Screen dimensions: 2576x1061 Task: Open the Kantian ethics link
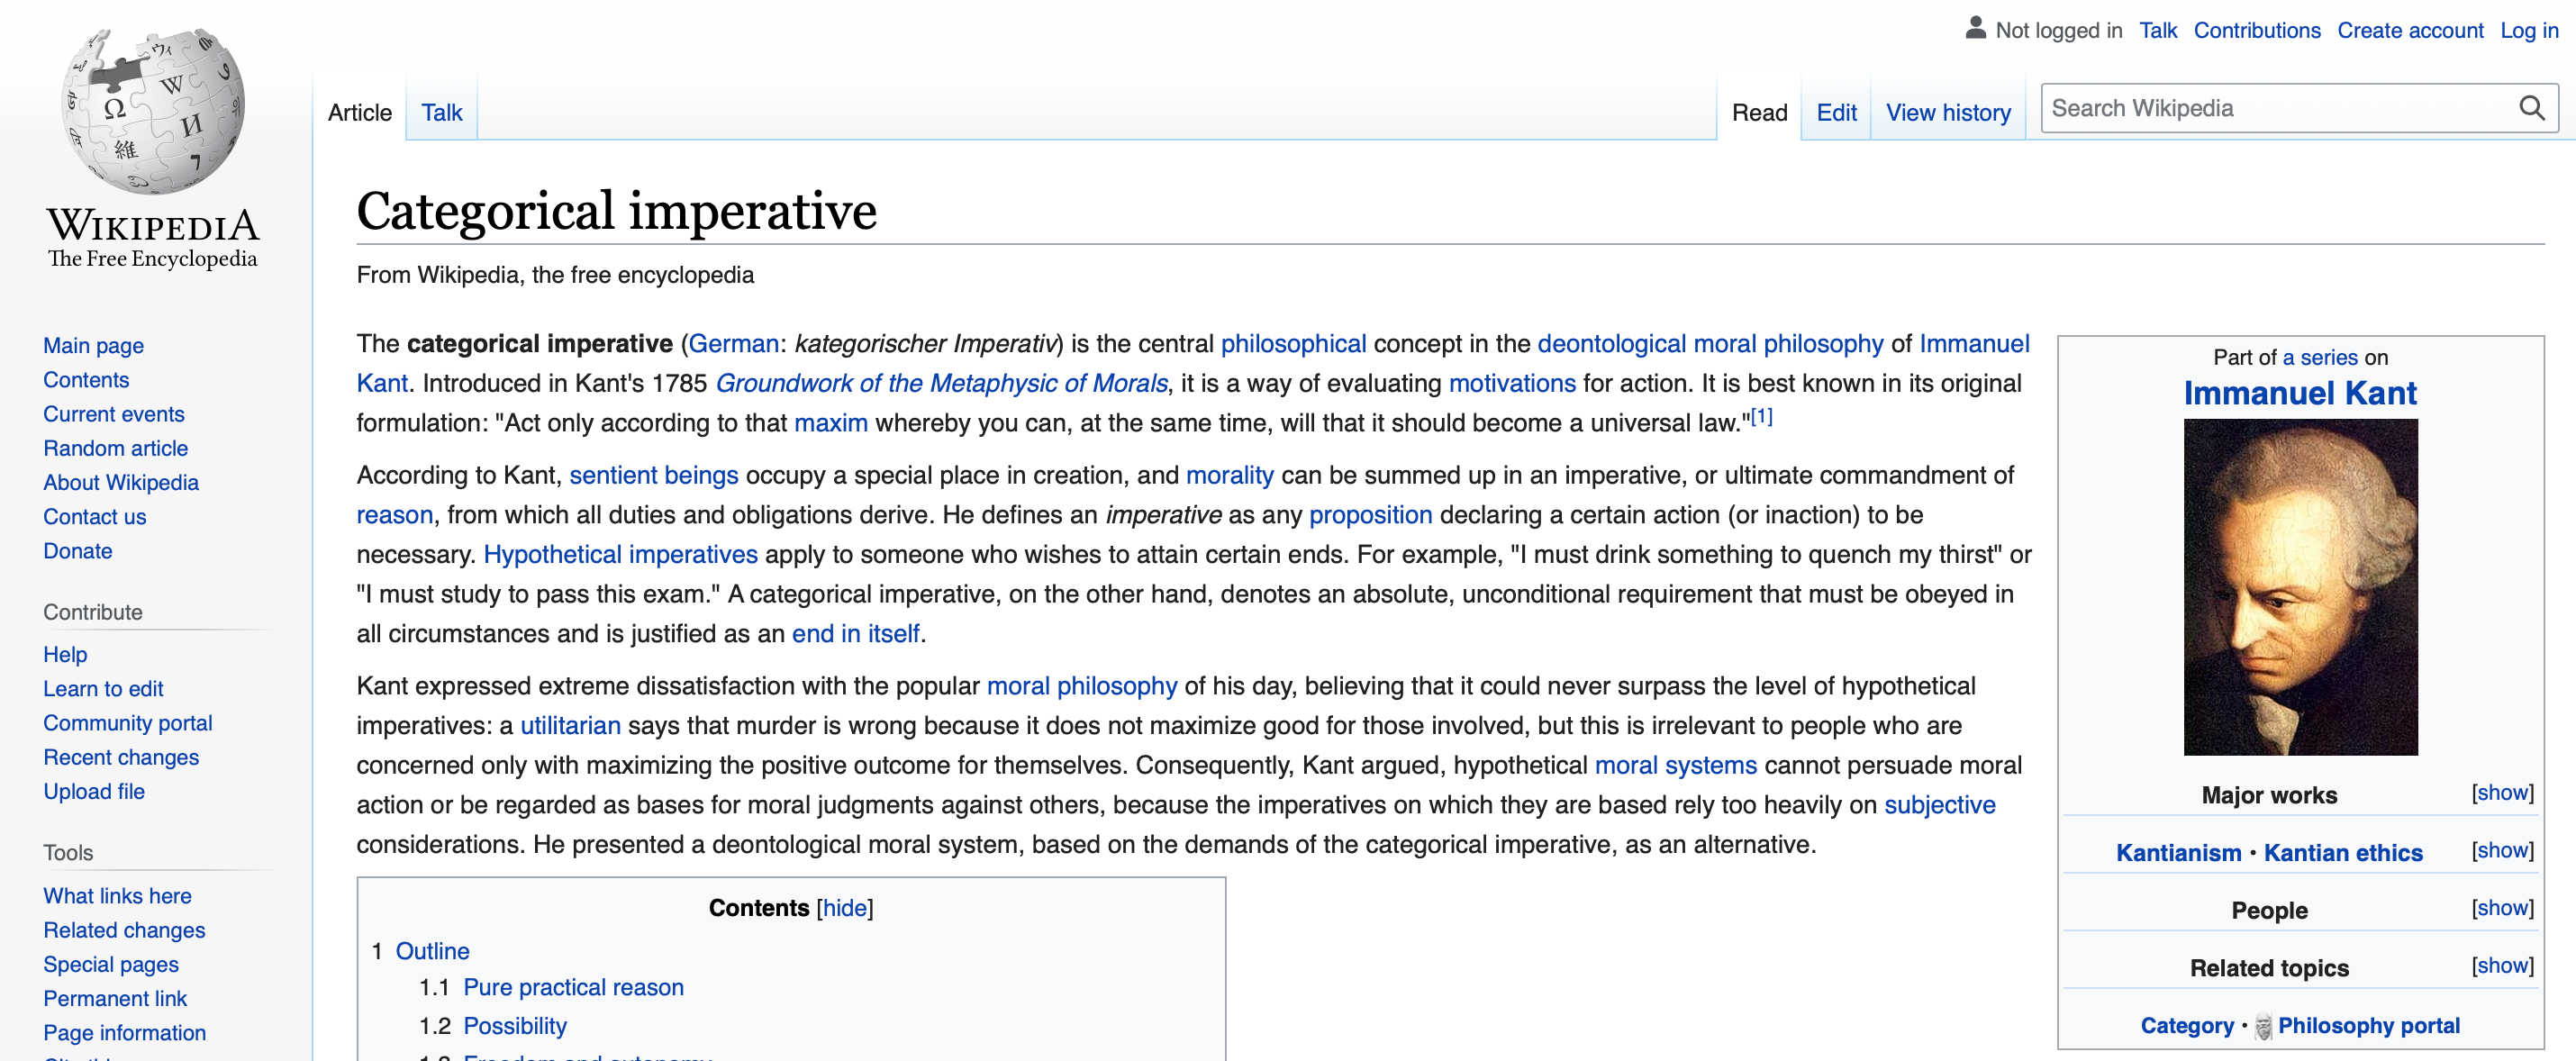tap(2343, 853)
